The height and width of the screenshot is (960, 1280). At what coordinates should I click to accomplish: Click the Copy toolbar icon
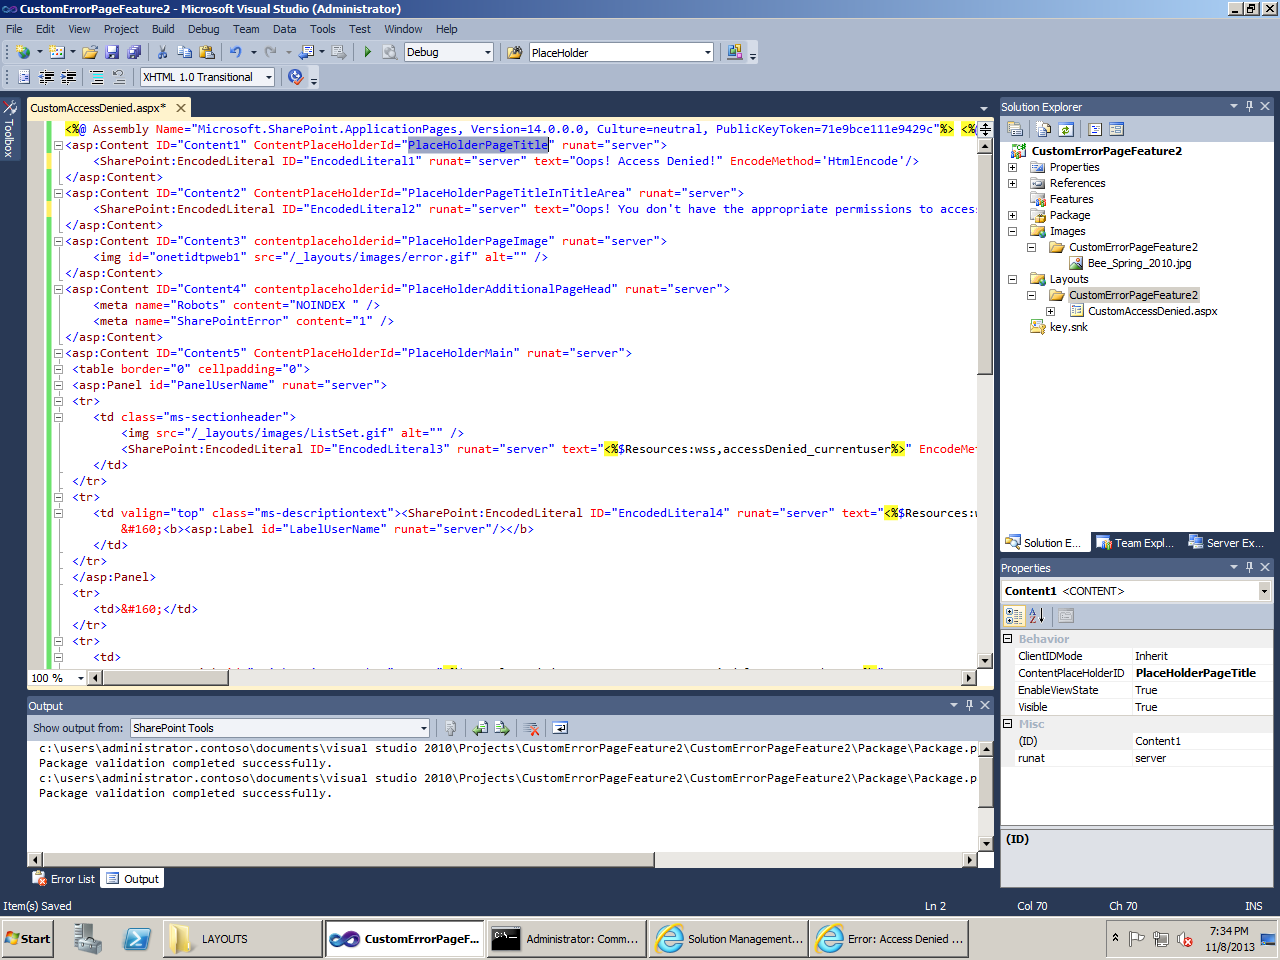coord(185,52)
